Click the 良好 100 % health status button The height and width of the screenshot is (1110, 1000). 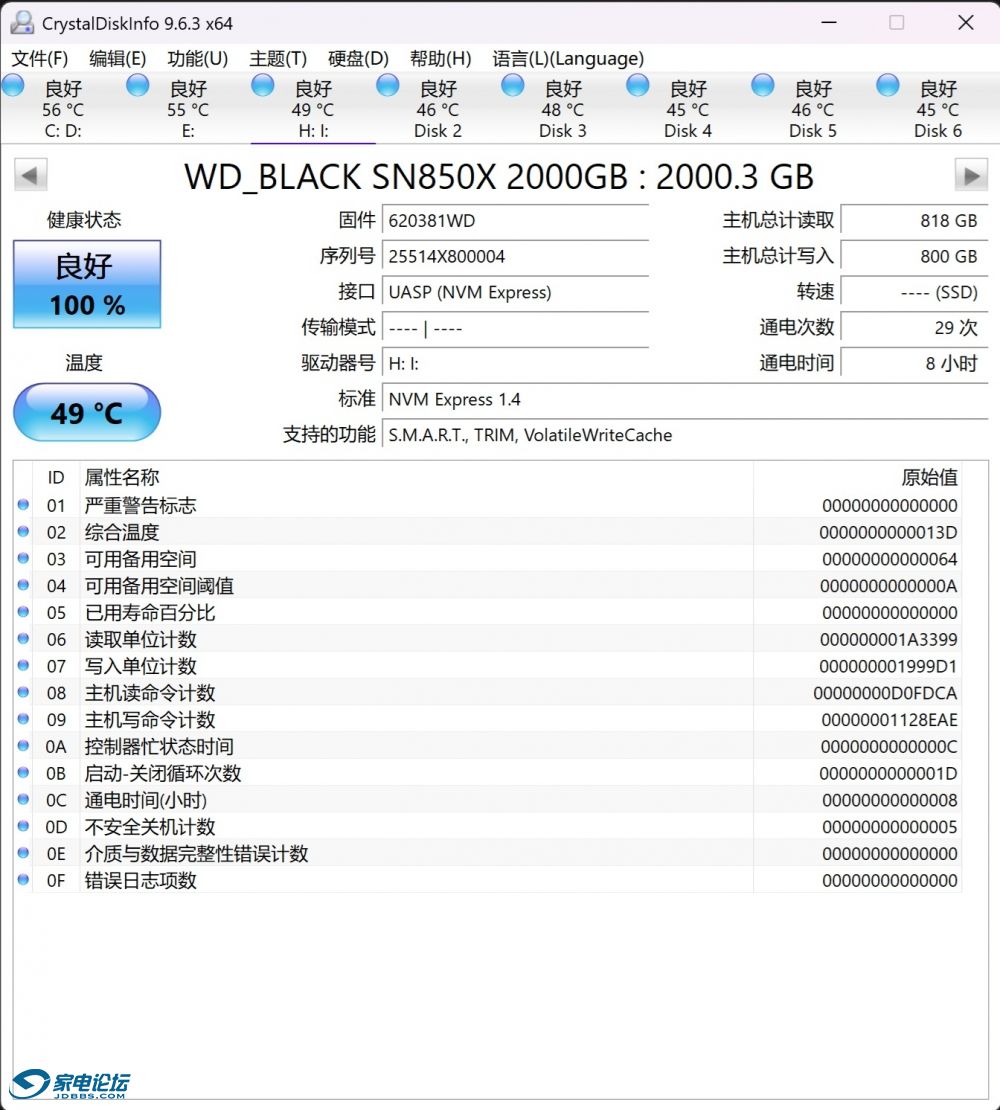pos(87,284)
